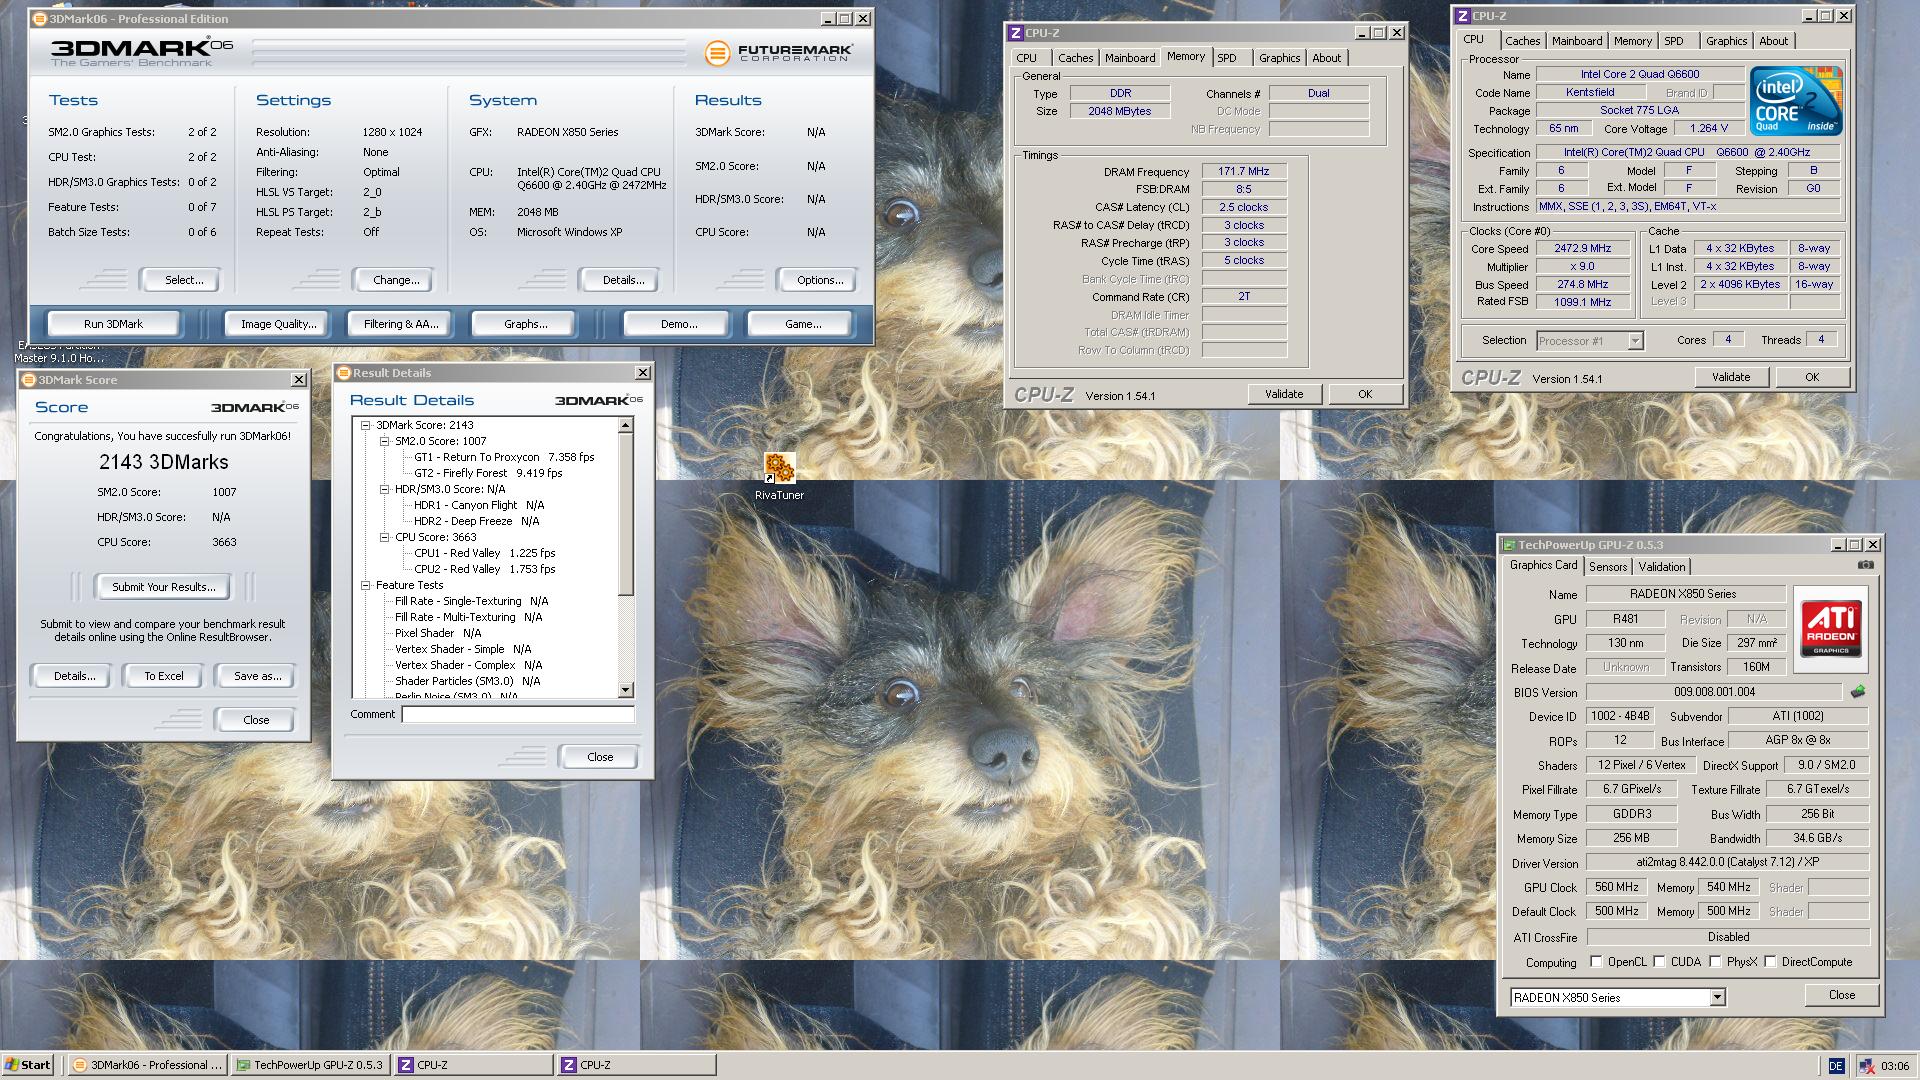Screen dimensions: 1920x1080
Task: Click the Select... tests button
Action: [184, 280]
